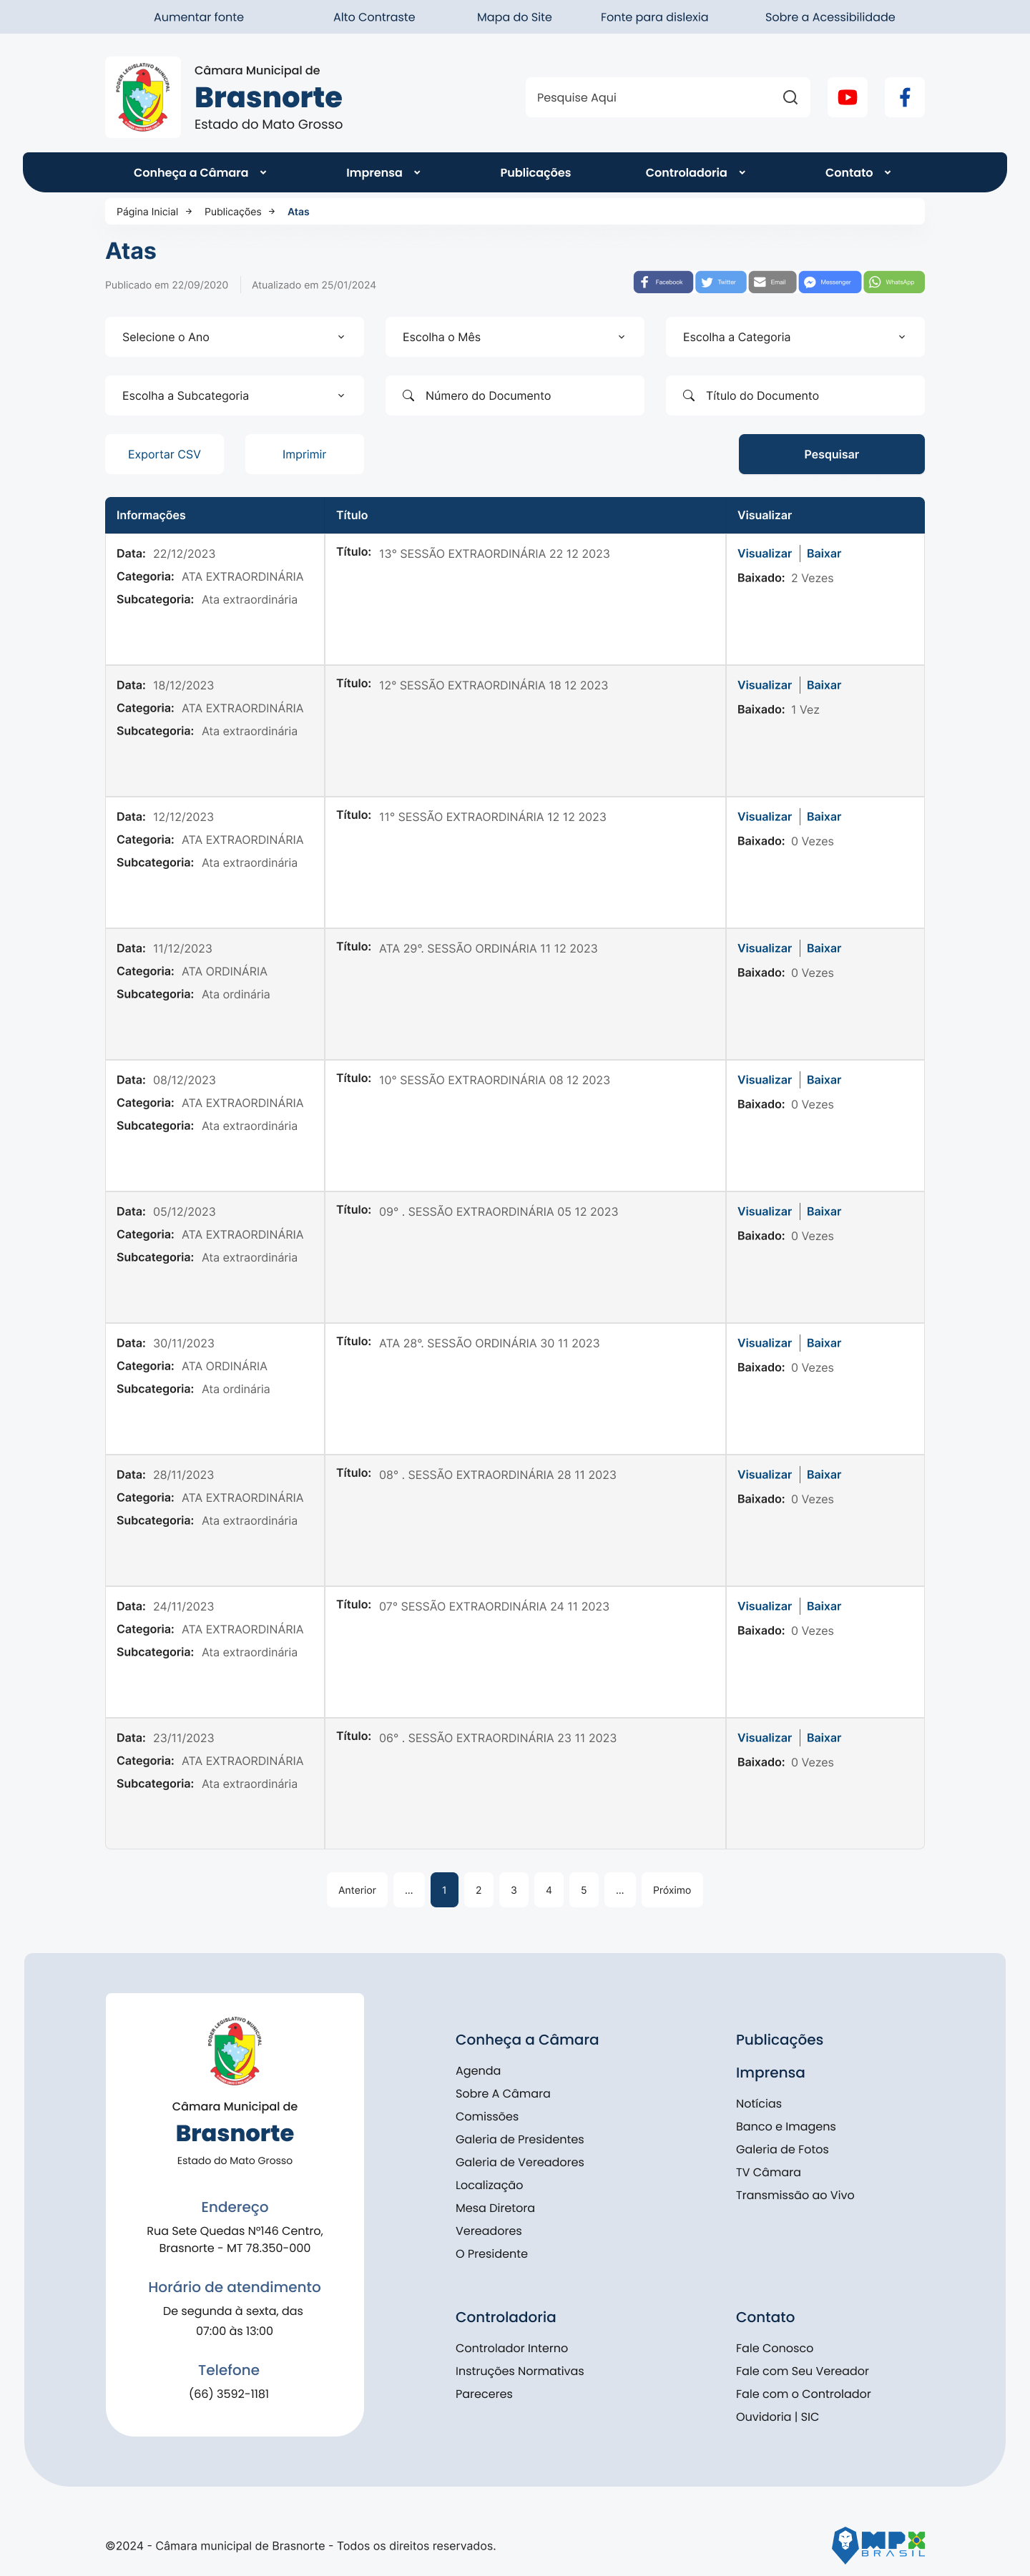Viewport: 1030px width, 2576px height.
Task: Click the Exportar CSV button
Action: click(164, 454)
